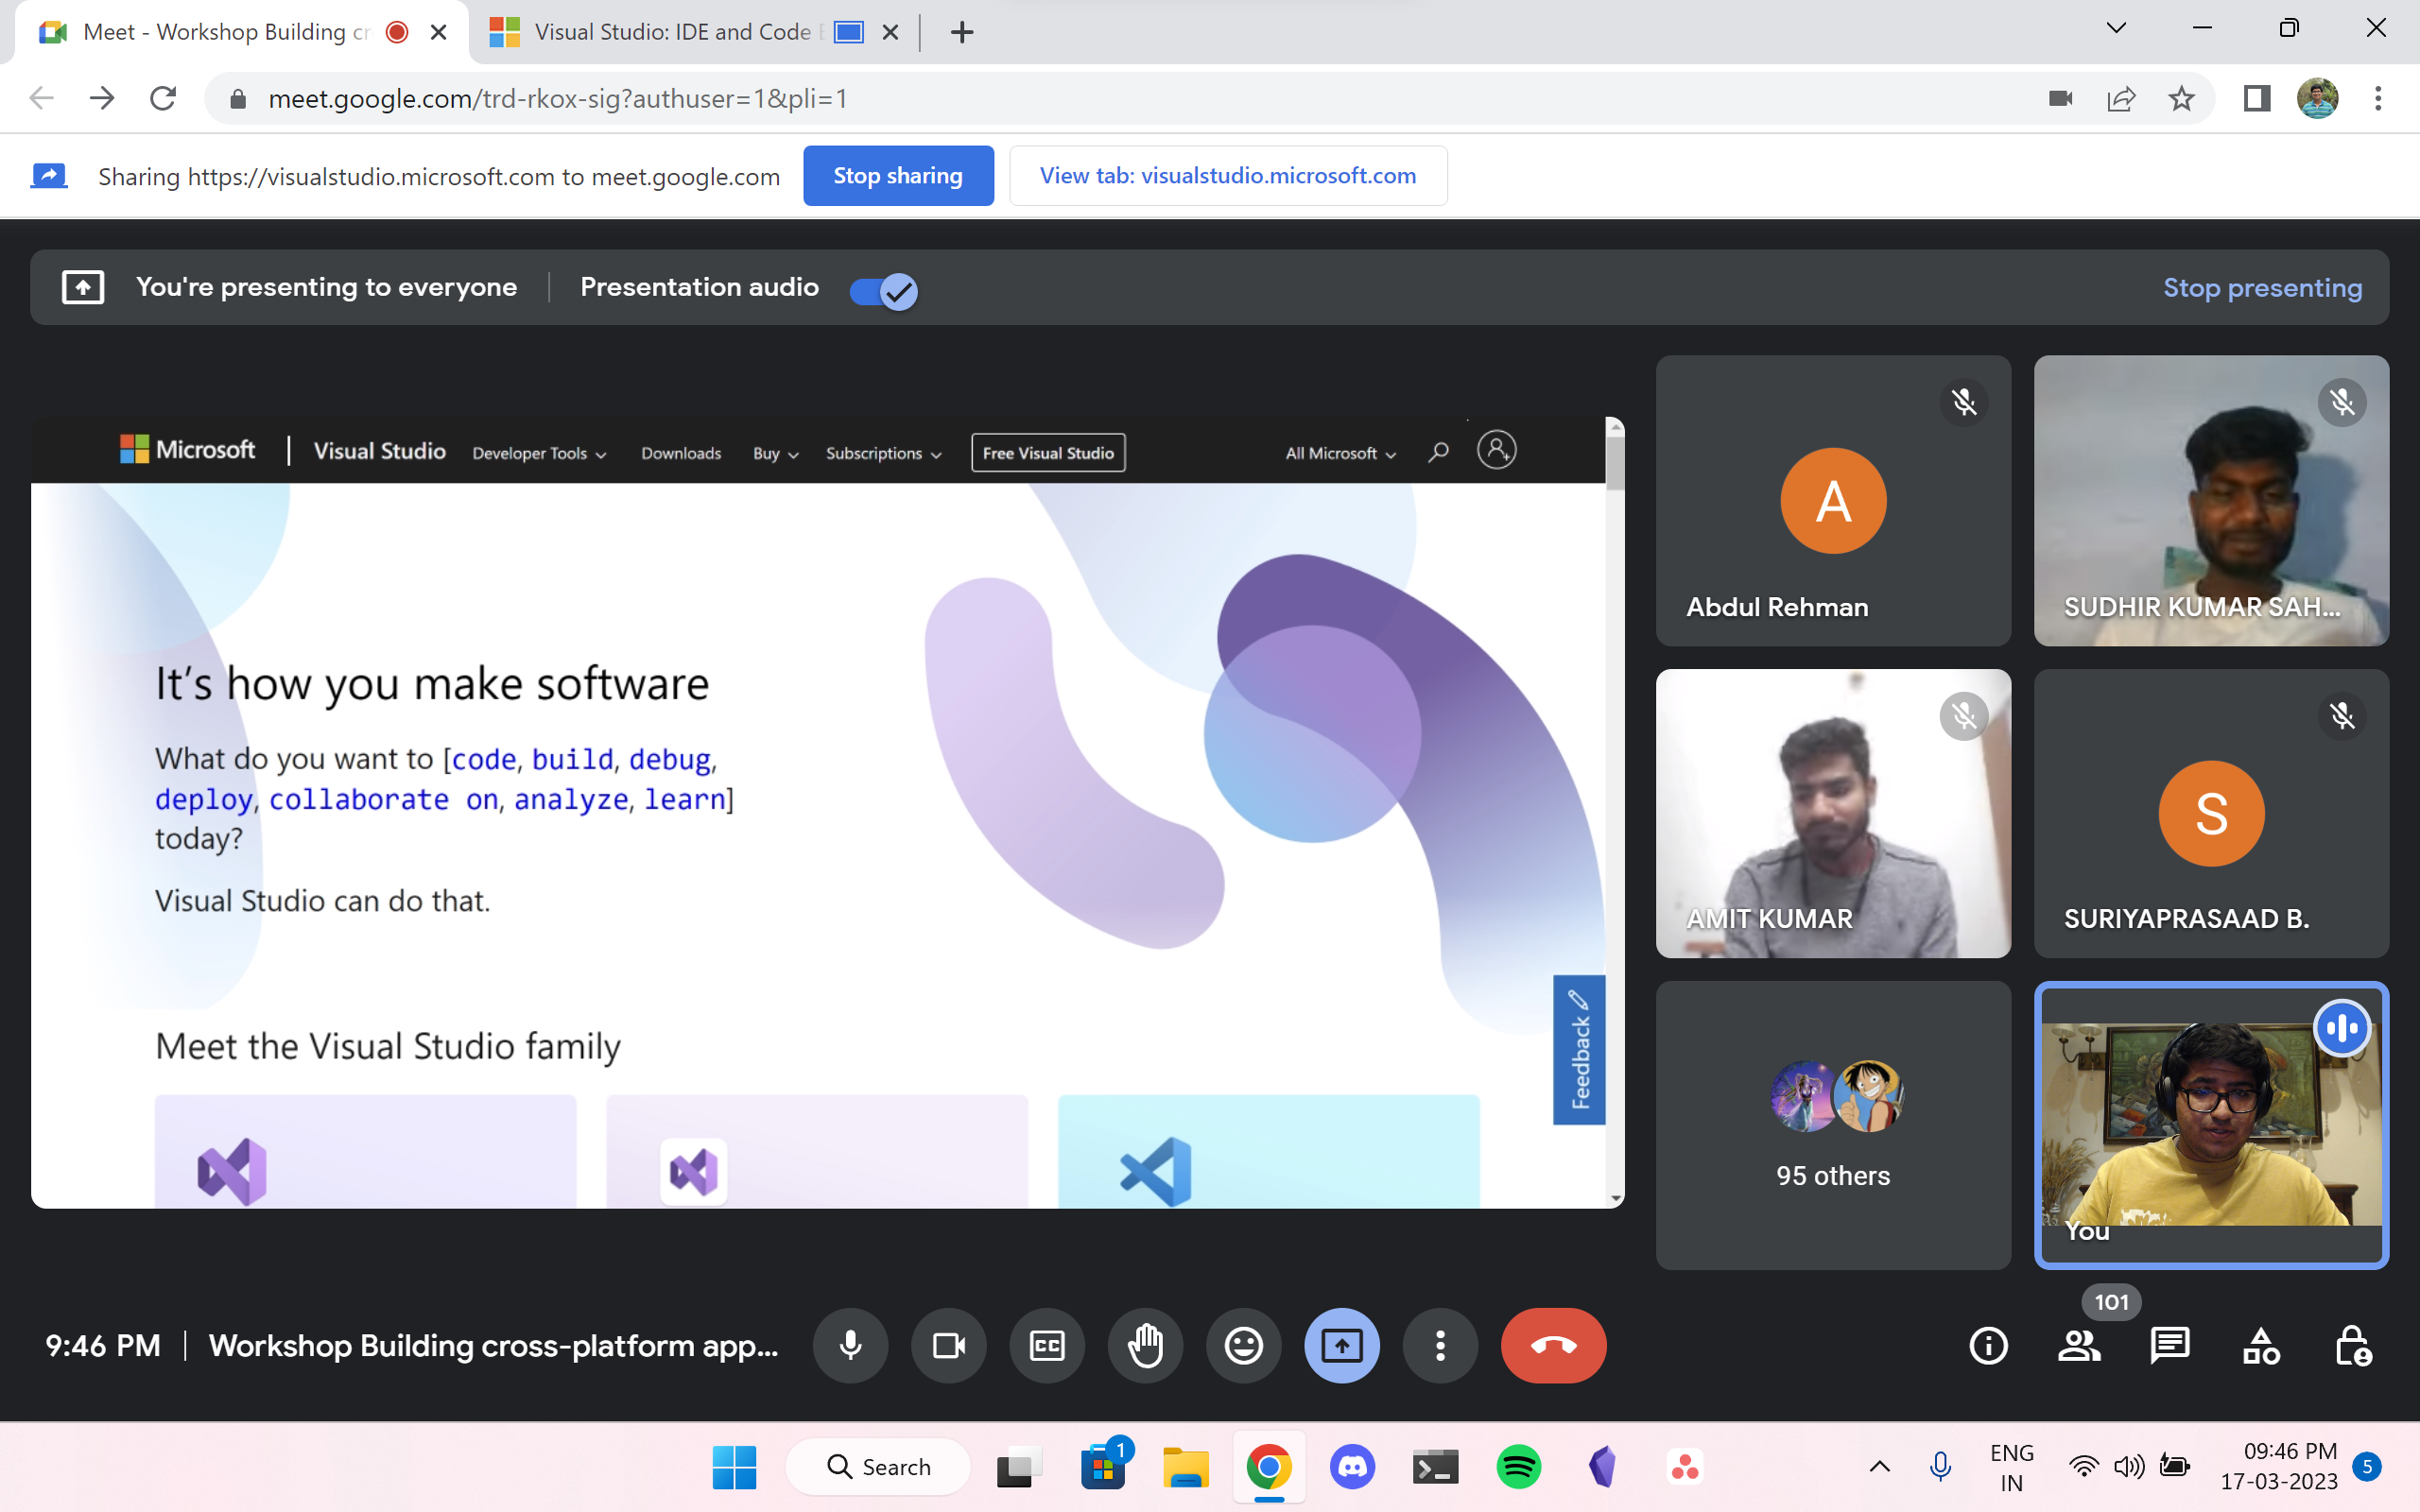Send a reaction emoji
The image size is (2420, 1512).
tap(1243, 1345)
